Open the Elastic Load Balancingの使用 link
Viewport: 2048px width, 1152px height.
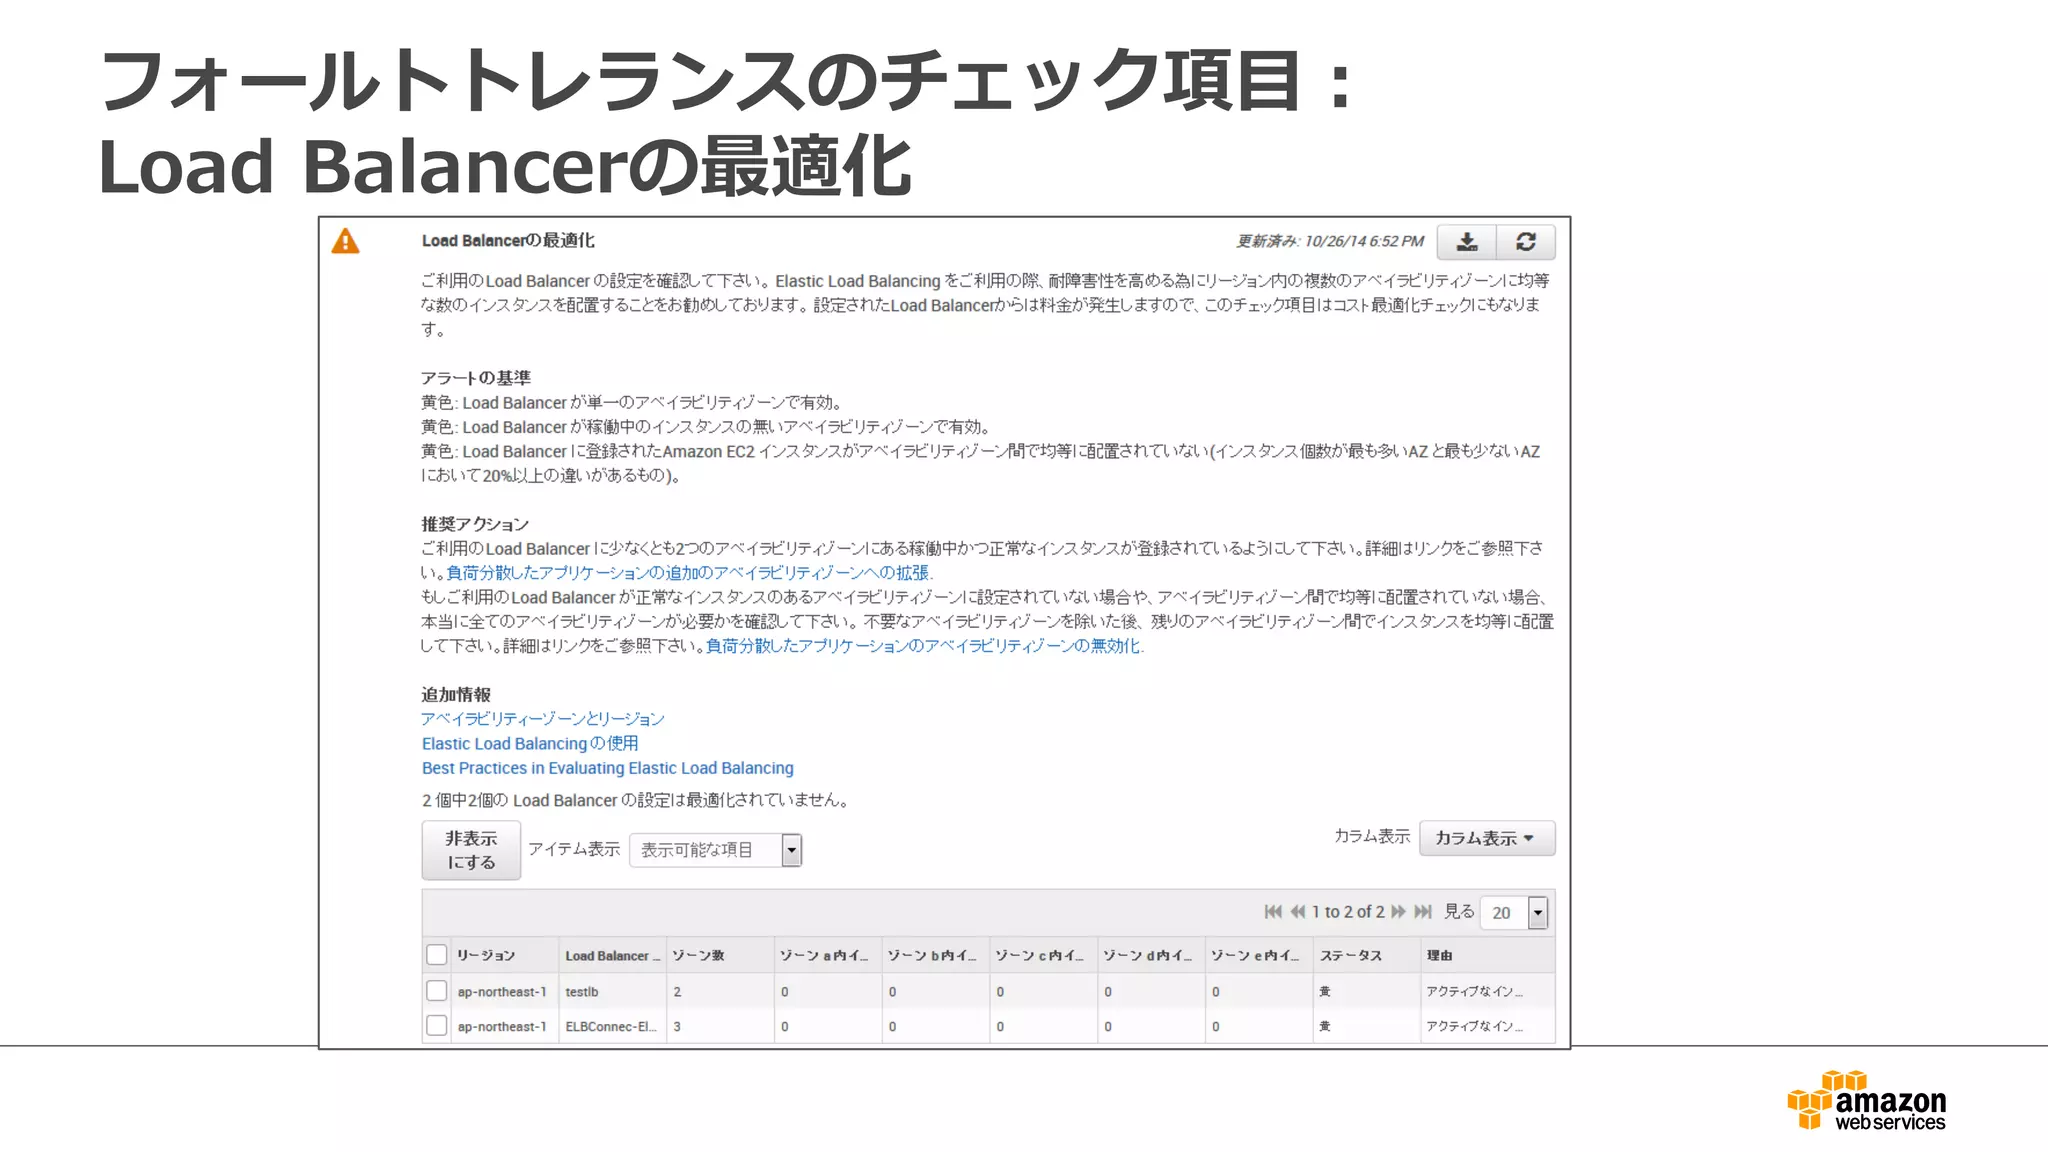click(x=530, y=744)
